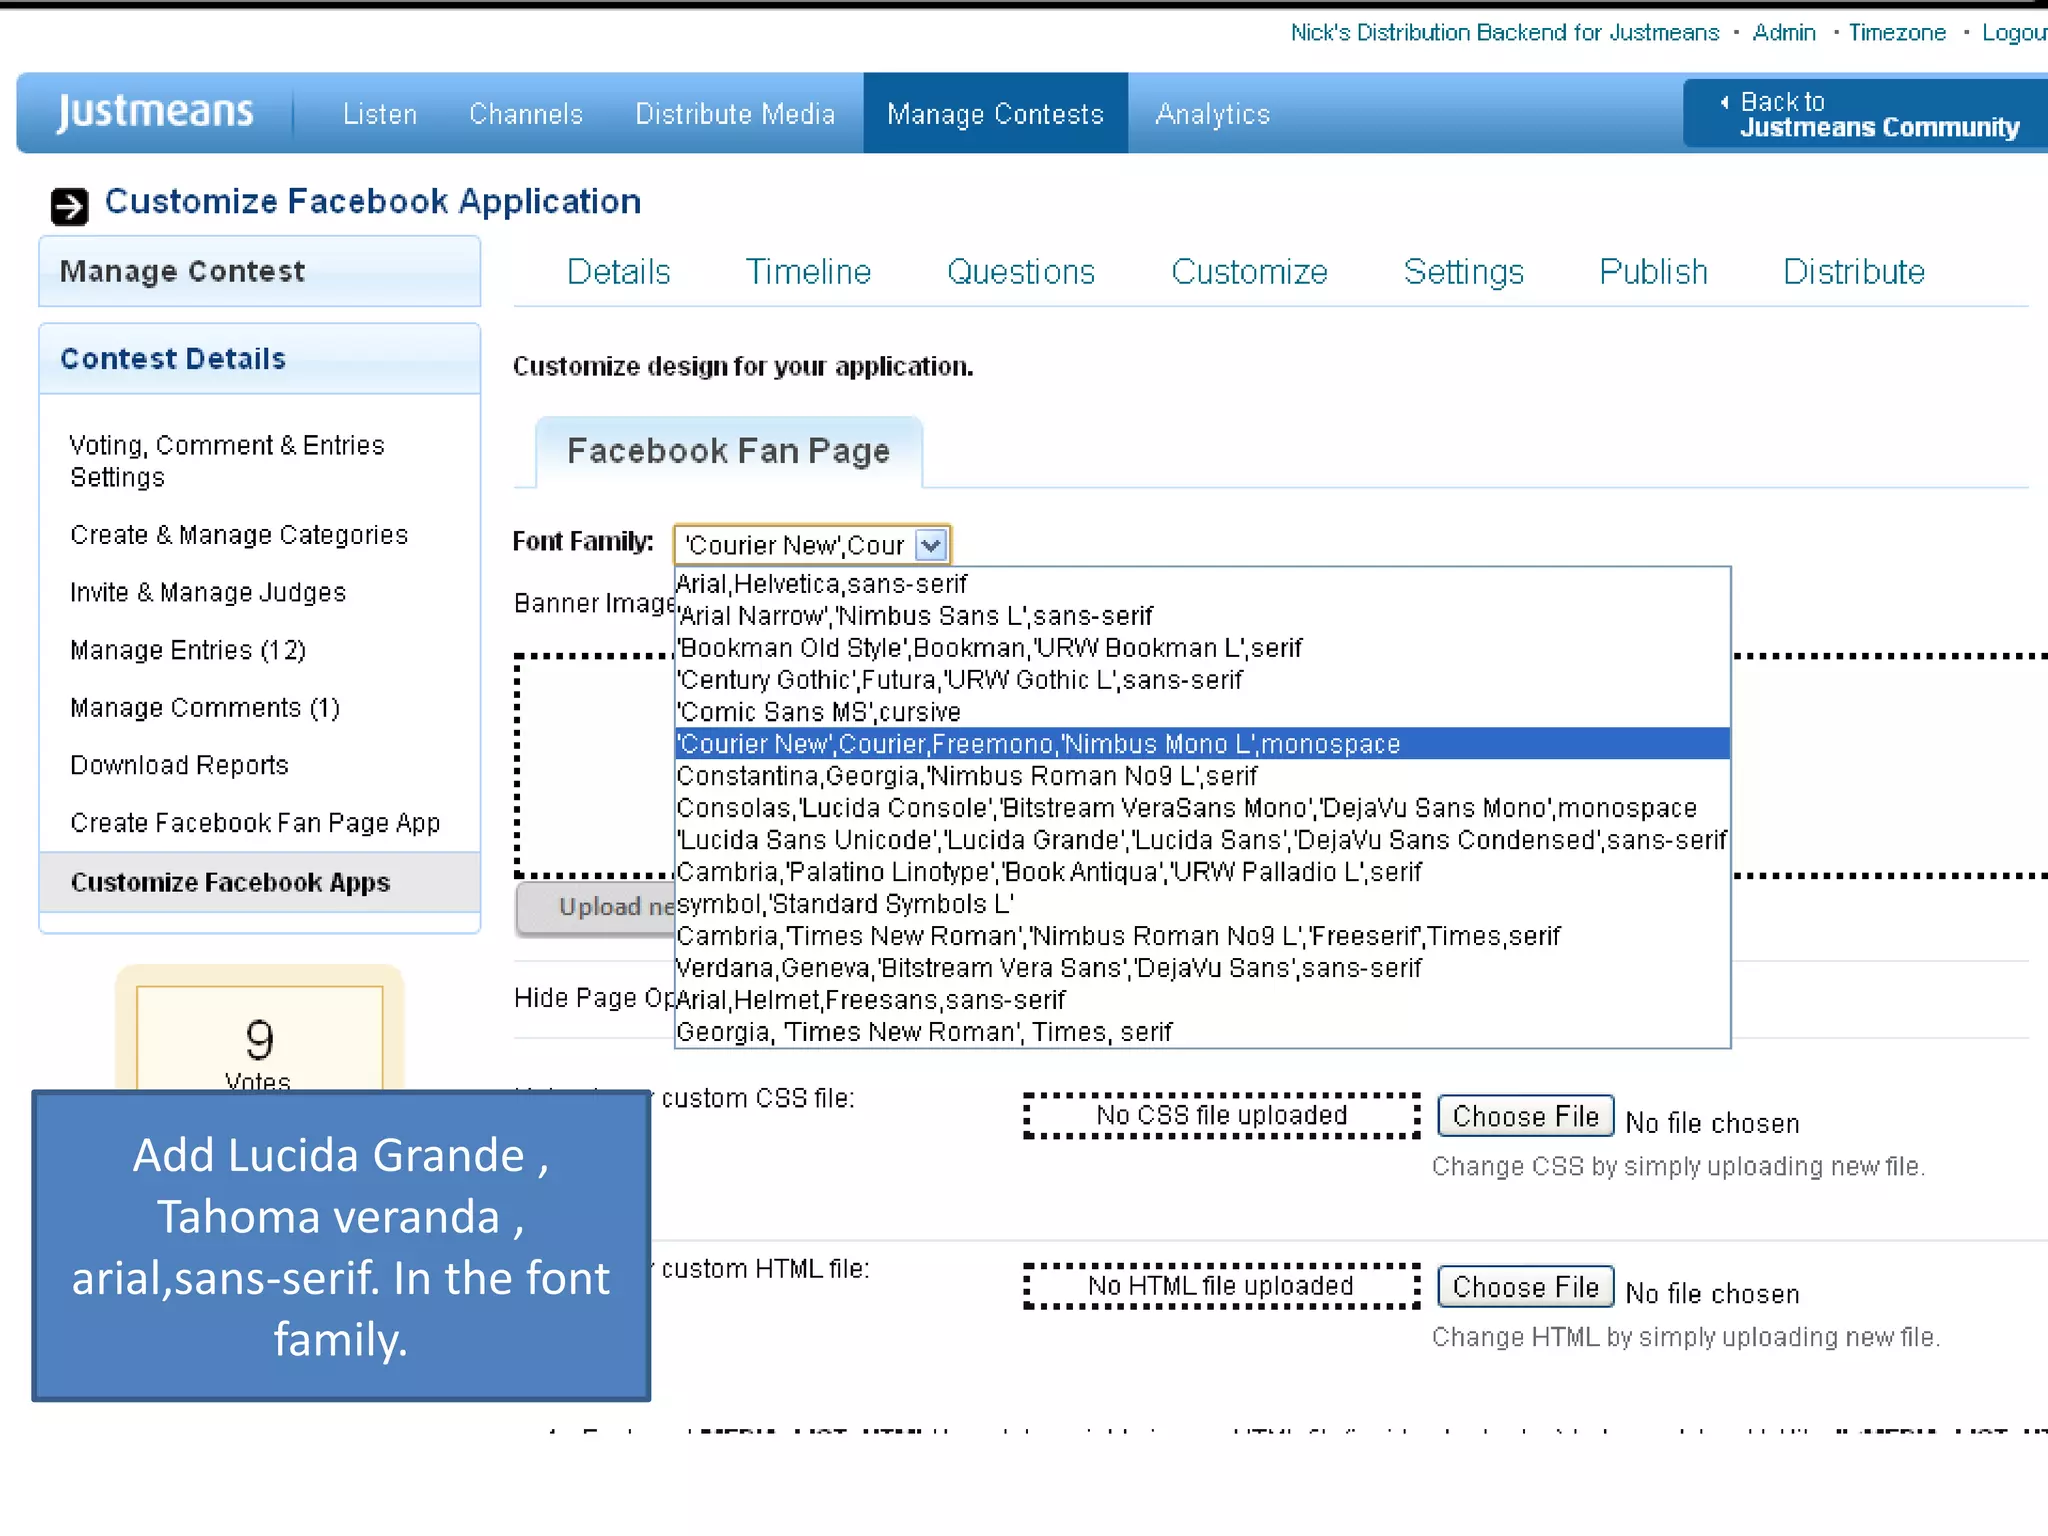Go to Analytics in navigation bar
This screenshot has width=2048, height=1536.
point(1212,114)
